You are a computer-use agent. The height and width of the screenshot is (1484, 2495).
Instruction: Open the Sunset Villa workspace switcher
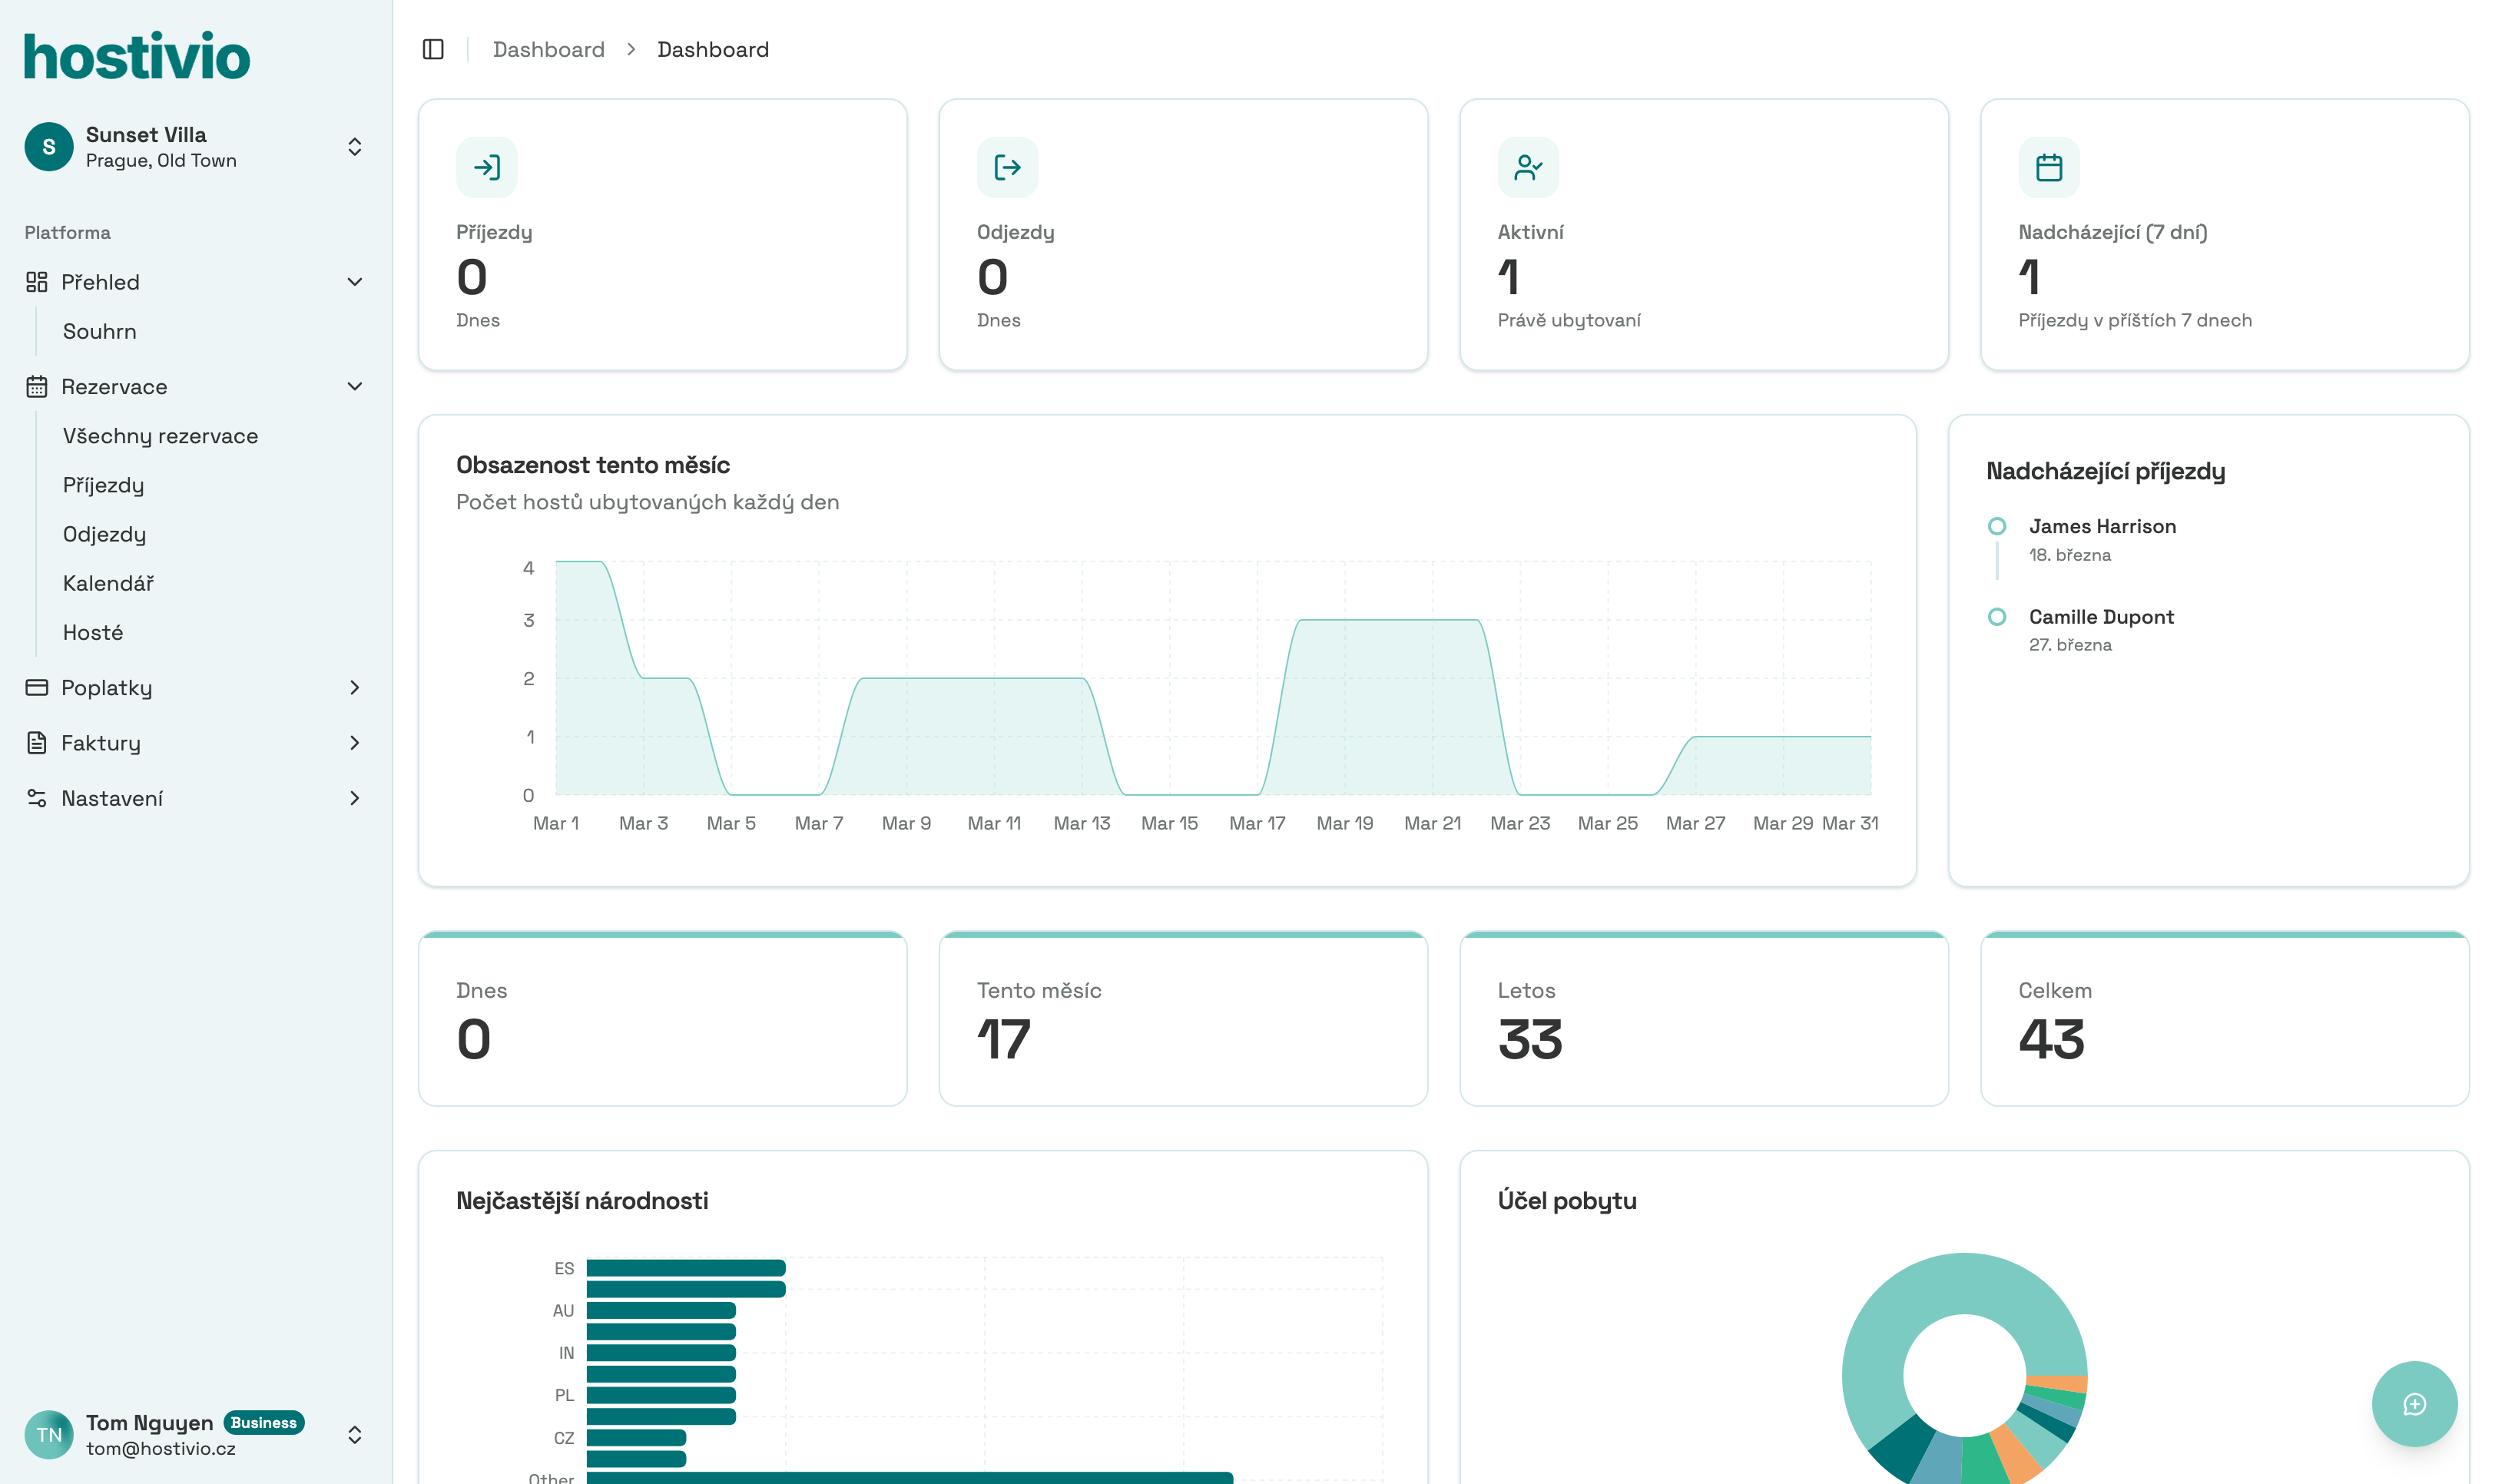click(x=355, y=146)
